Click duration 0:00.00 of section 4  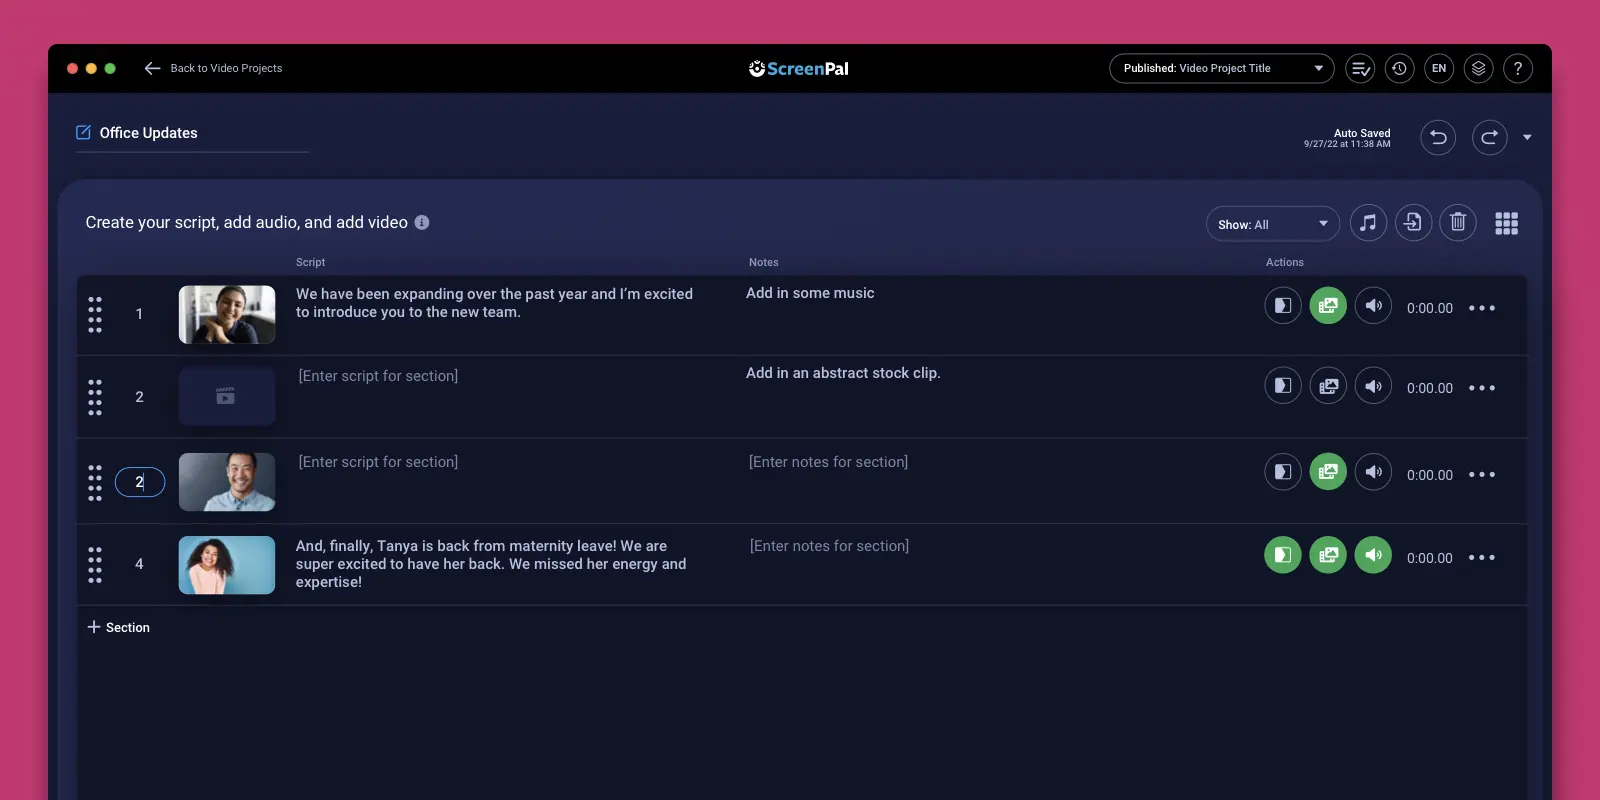click(1430, 558)
